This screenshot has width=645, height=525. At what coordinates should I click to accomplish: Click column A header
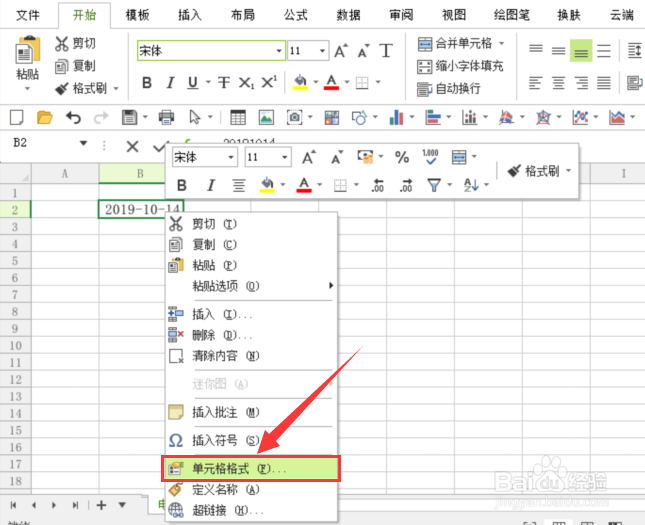pyautogui.click(x=65, y=174)
